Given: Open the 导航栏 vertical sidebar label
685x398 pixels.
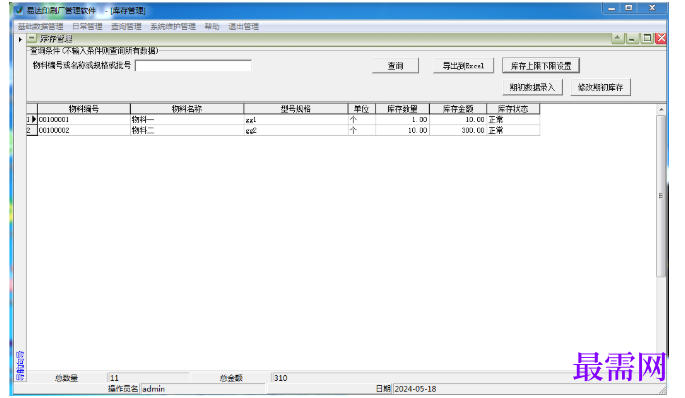Looking at the screenshot, I should click(x=20, y=366).
